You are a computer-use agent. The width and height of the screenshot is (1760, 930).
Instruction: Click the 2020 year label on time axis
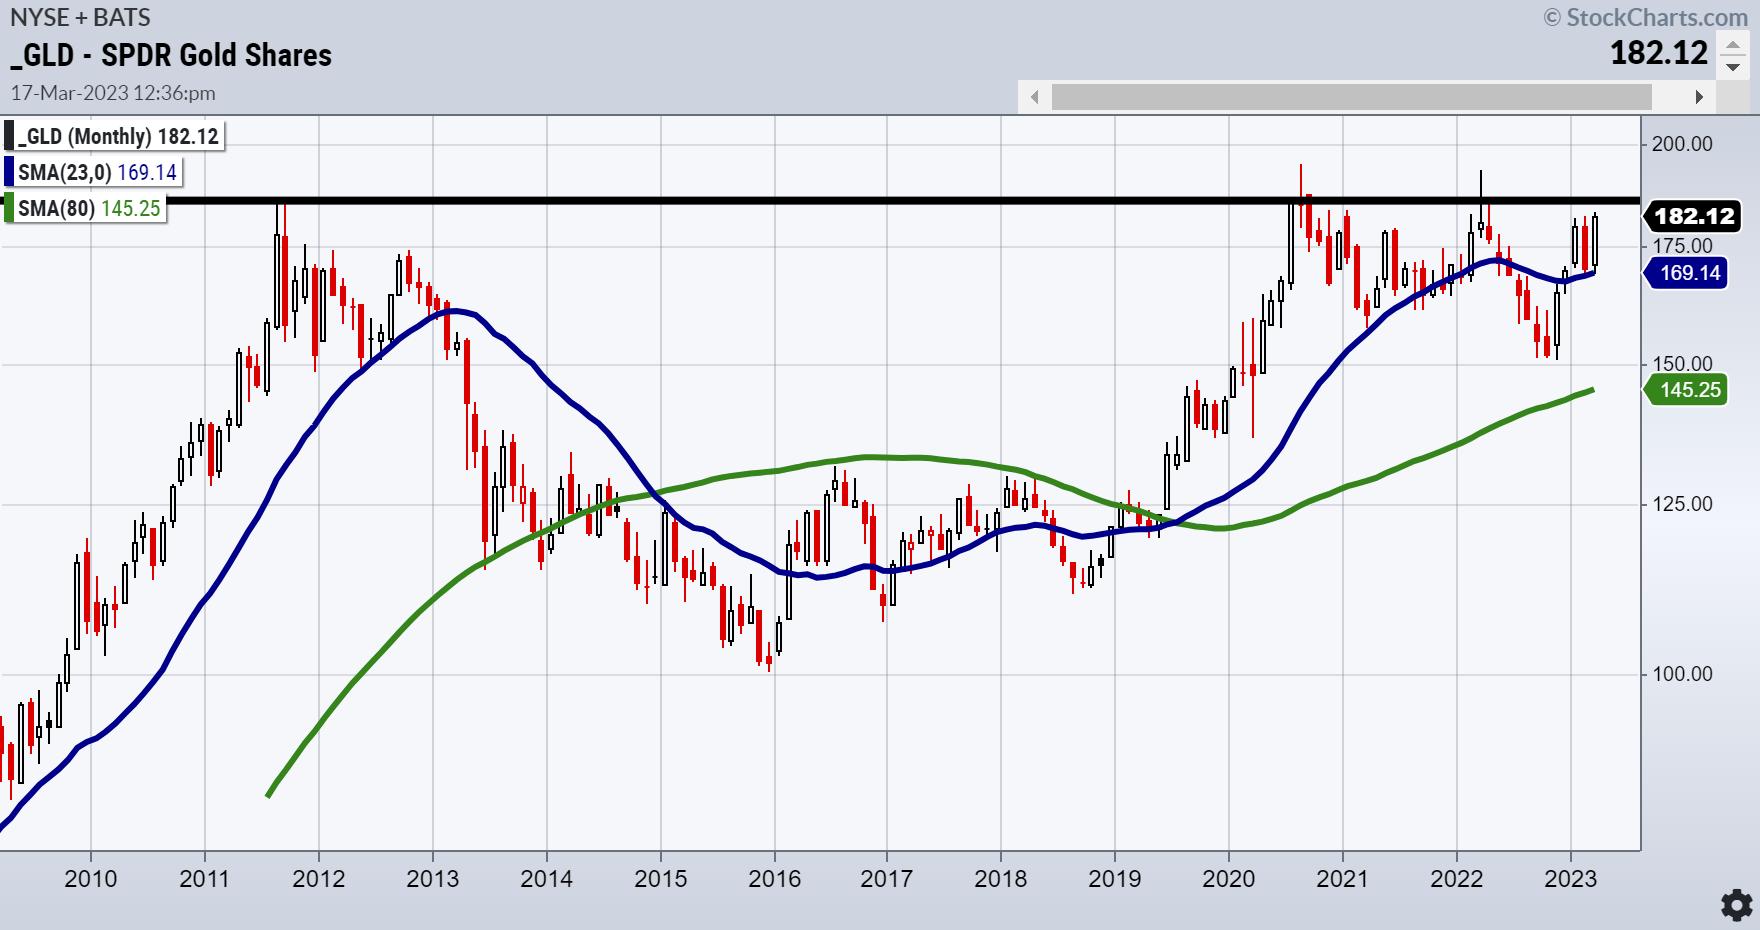pos(1229,879)
